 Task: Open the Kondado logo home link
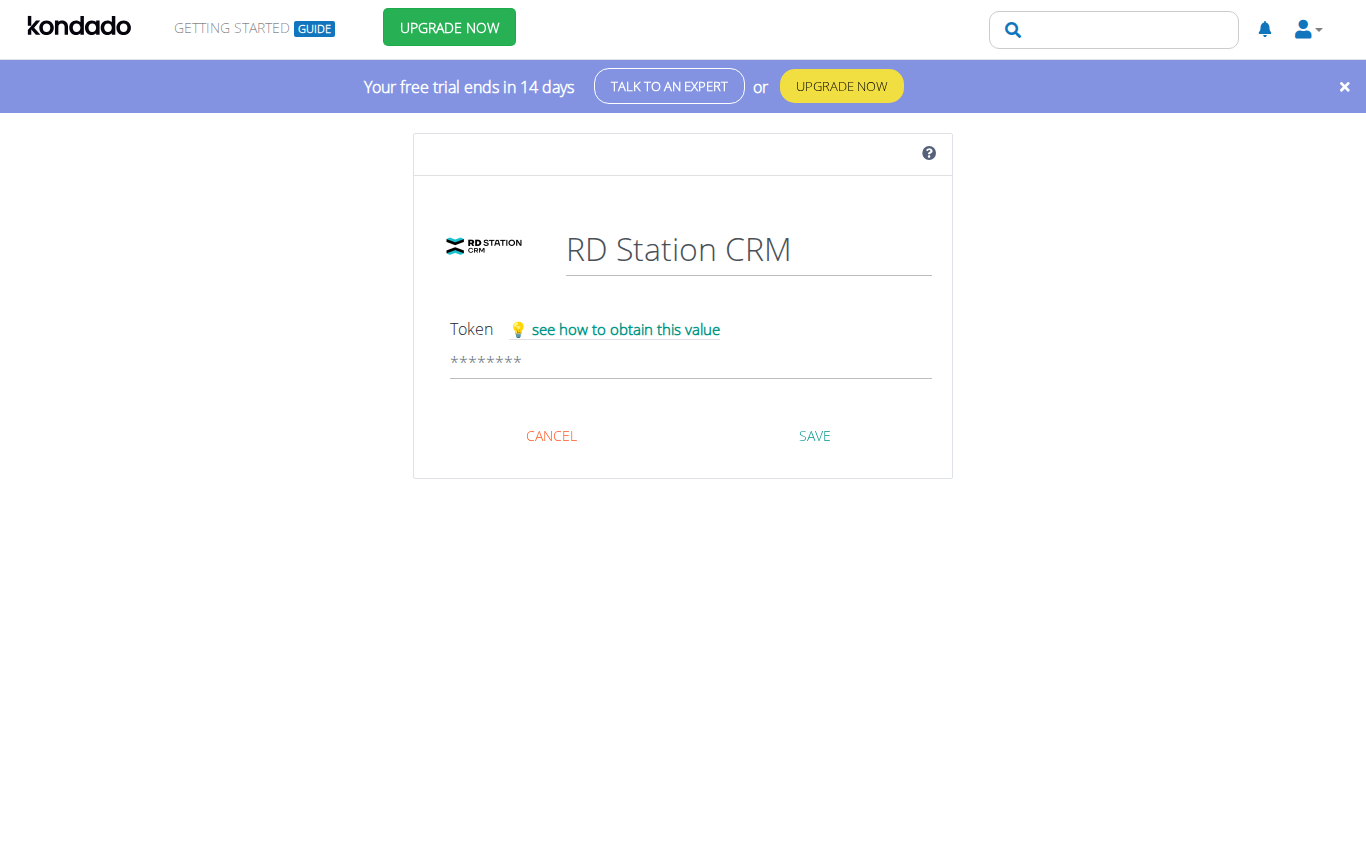pos(79,26)
